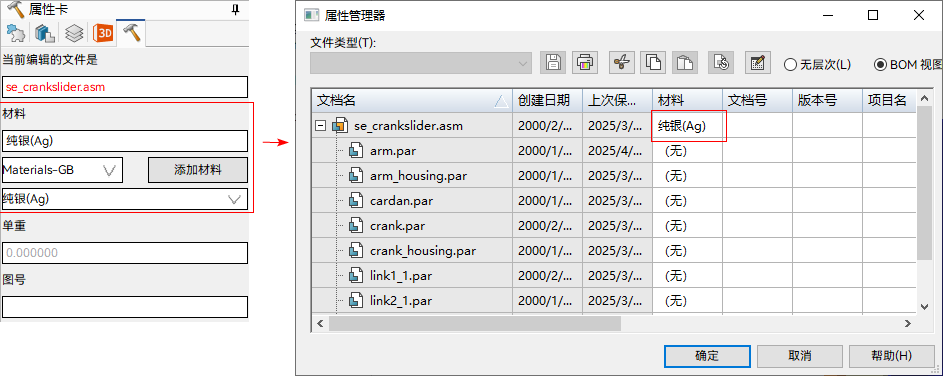Click the (无) material cell for crank.par

click(x=687, y=226)
